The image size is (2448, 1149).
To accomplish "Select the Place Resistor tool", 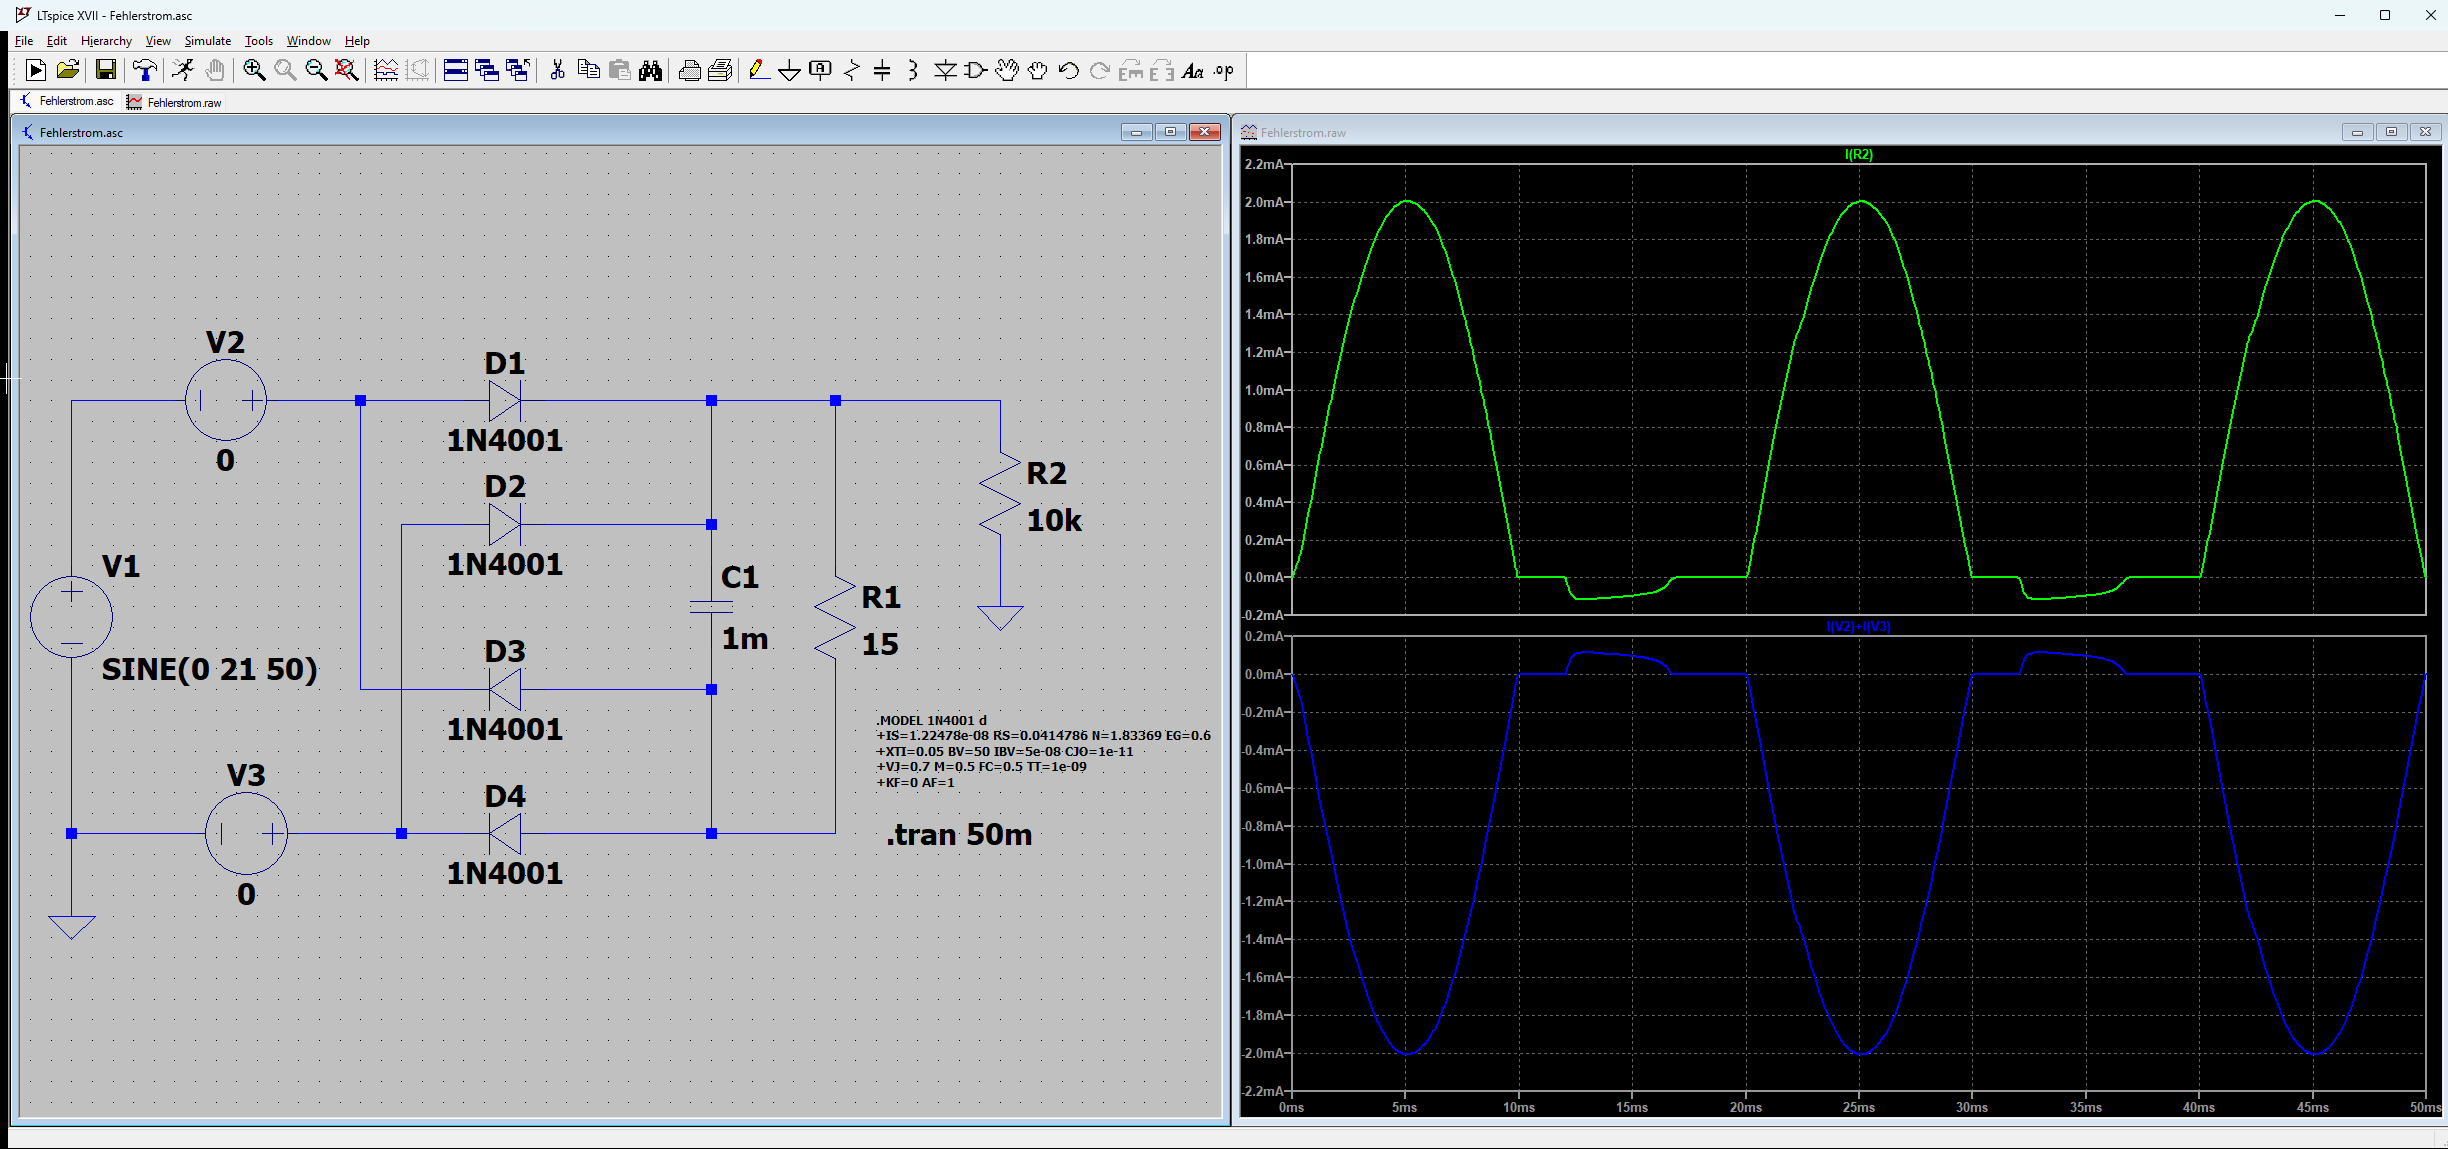I will [x=851, y=70].
